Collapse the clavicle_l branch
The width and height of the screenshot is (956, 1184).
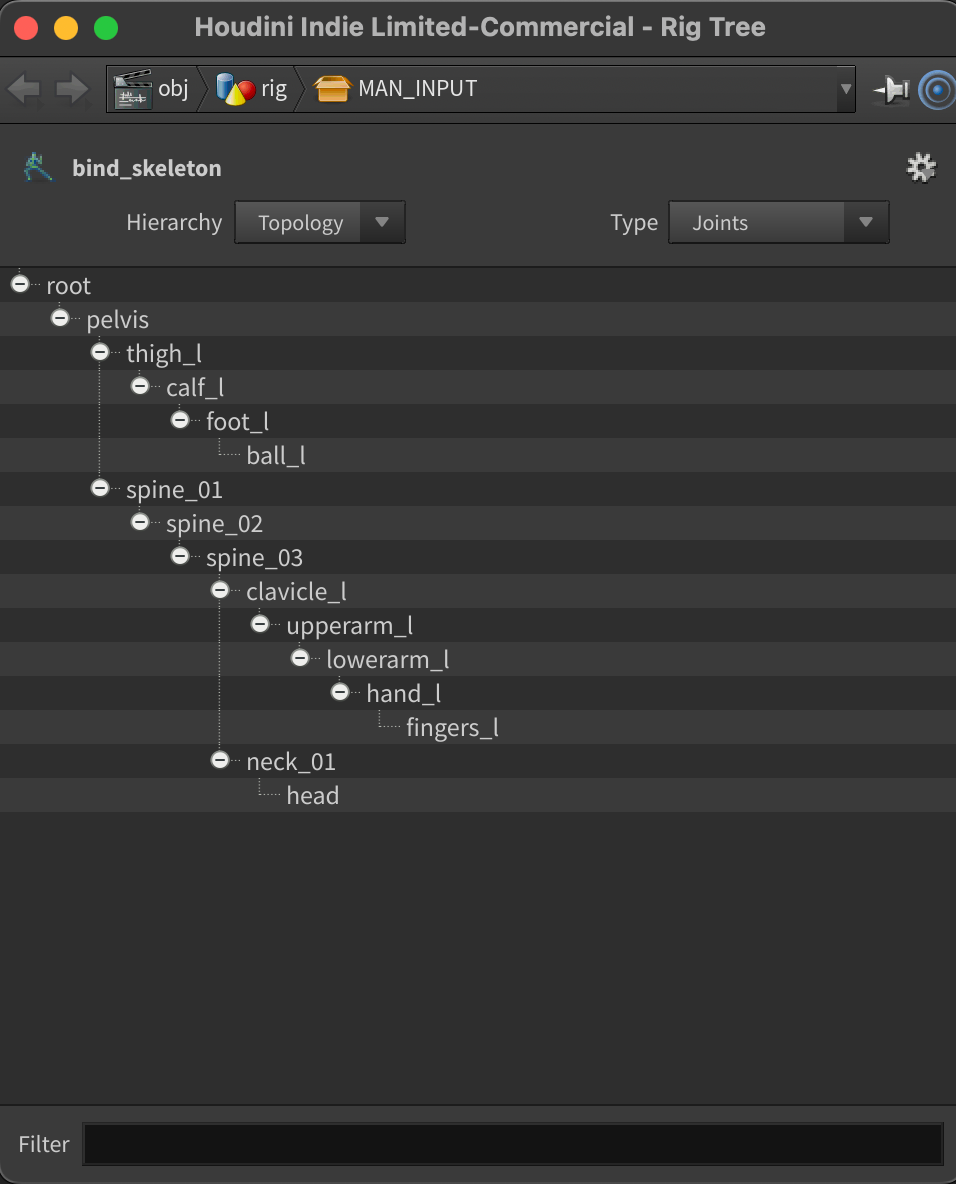[220, 590]
